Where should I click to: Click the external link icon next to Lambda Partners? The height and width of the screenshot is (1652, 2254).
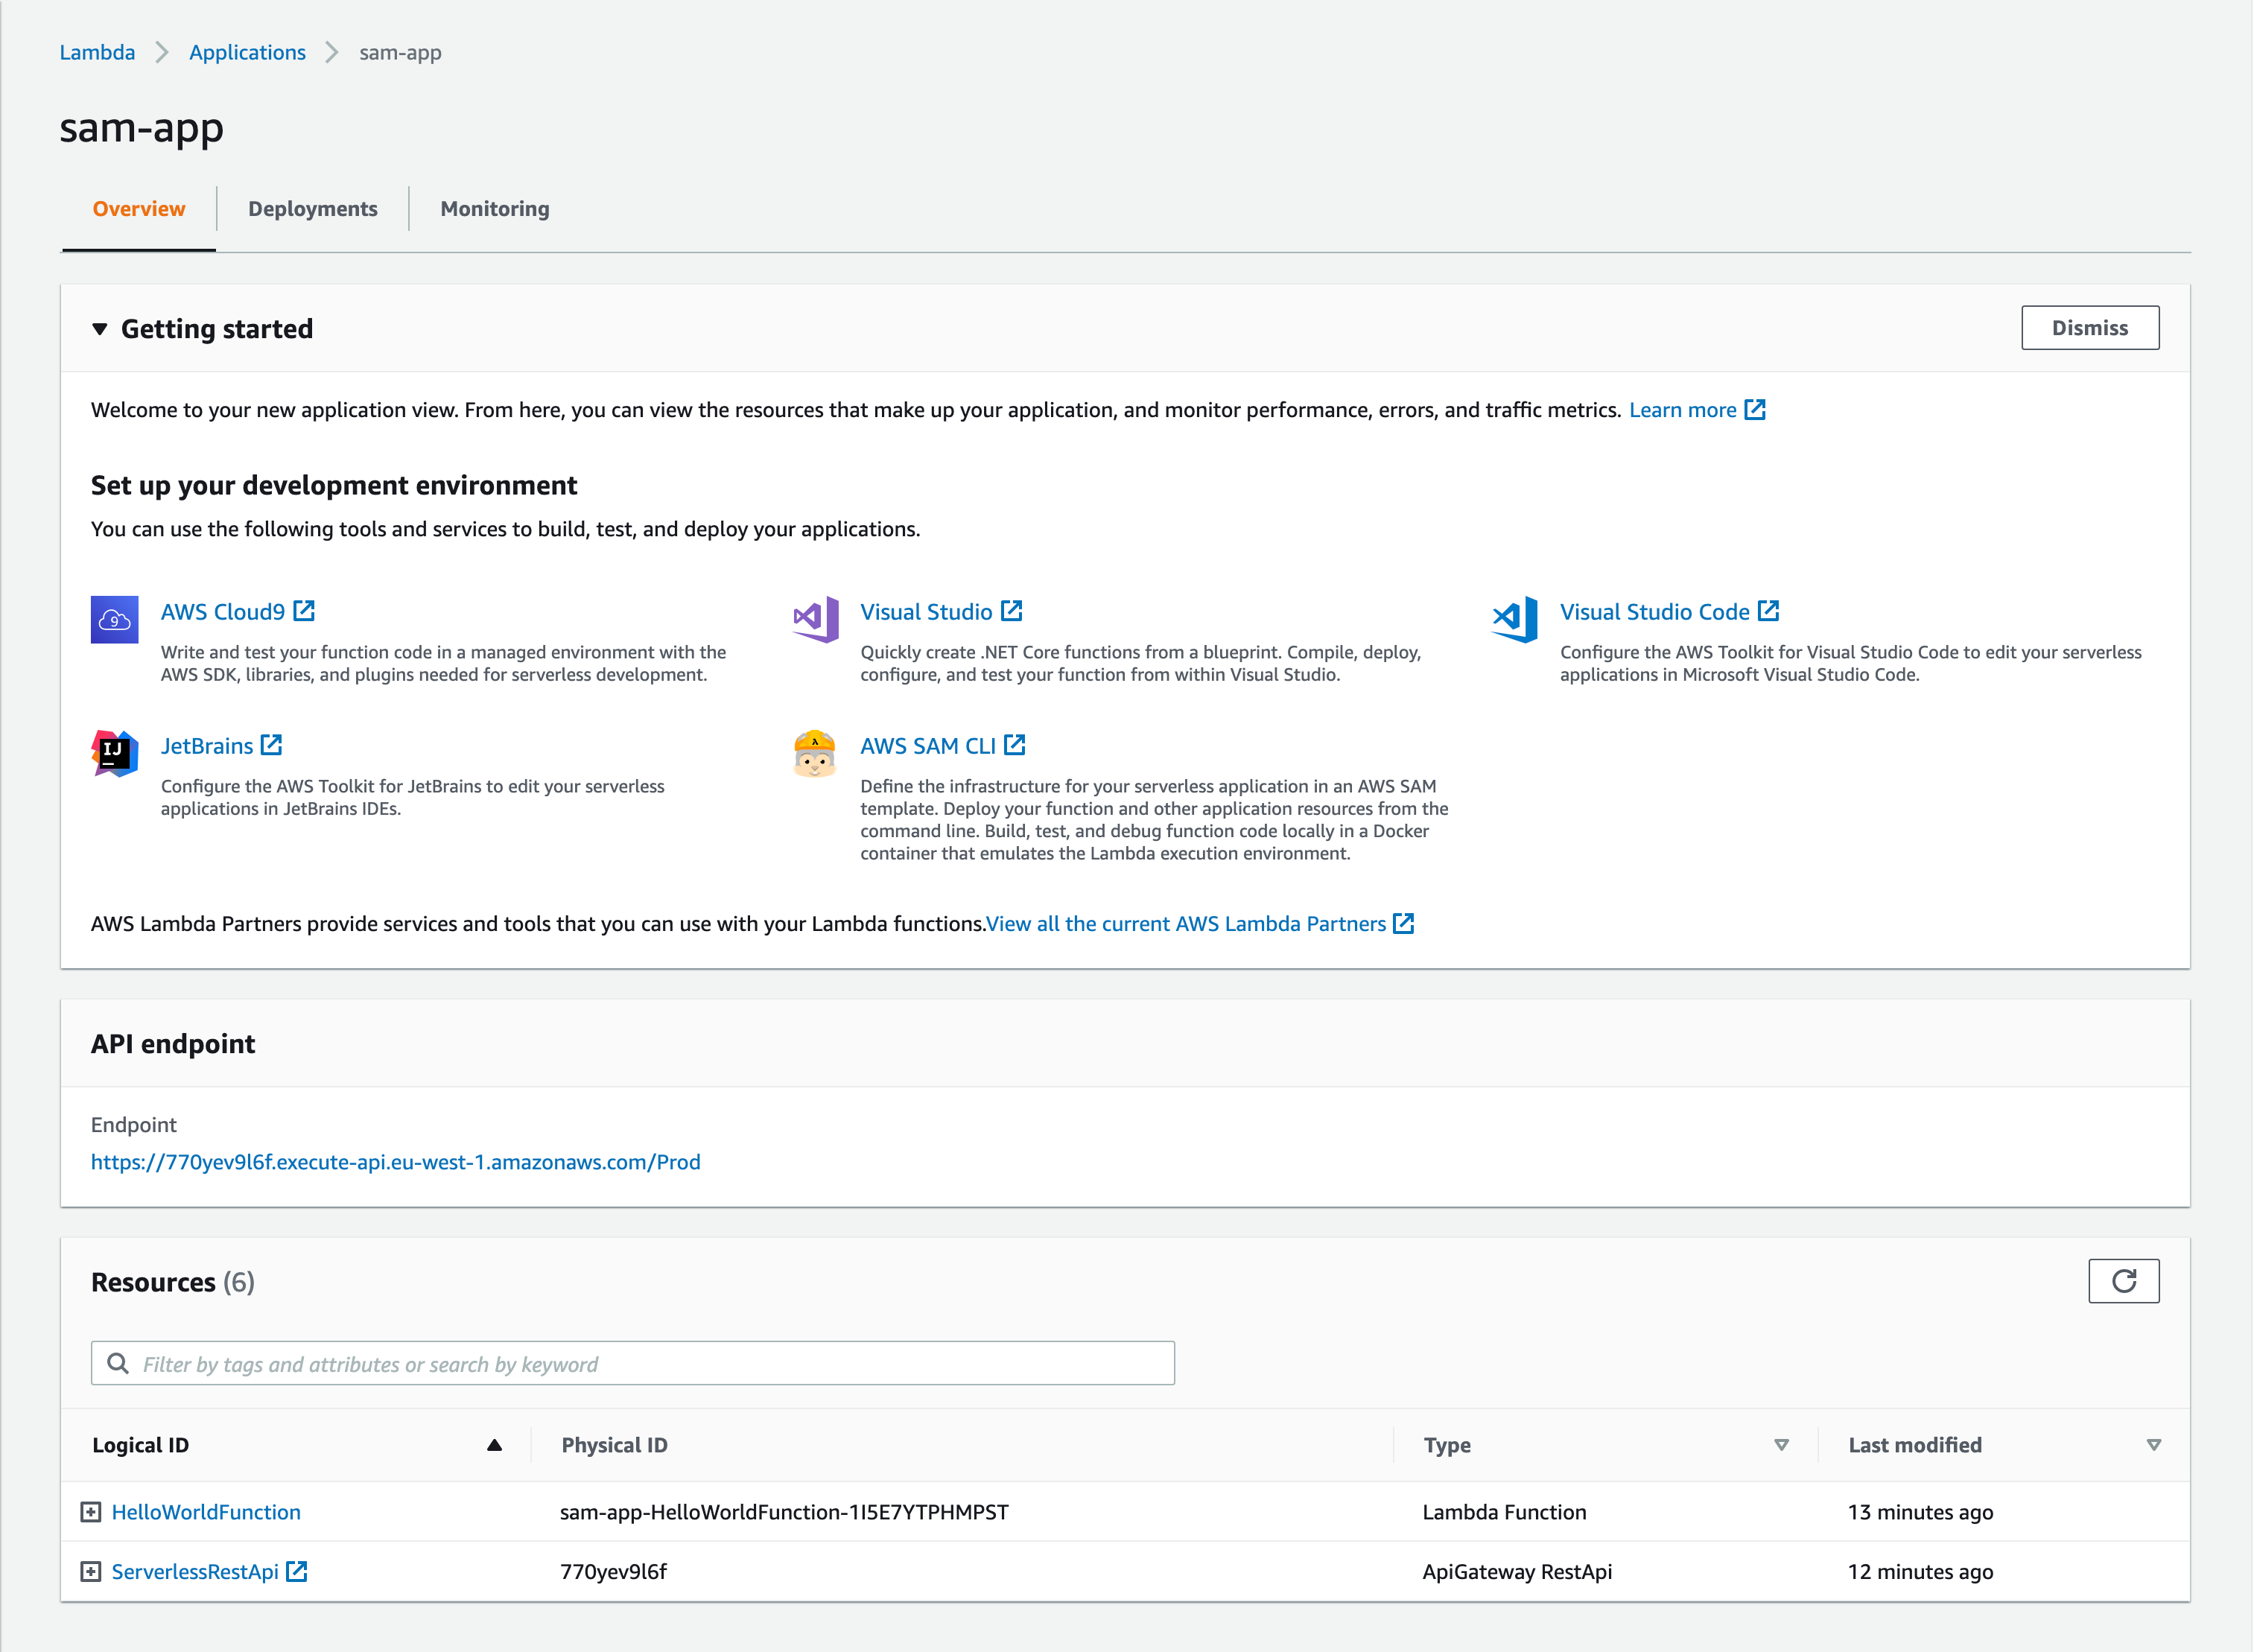[x=1404, y=923]
